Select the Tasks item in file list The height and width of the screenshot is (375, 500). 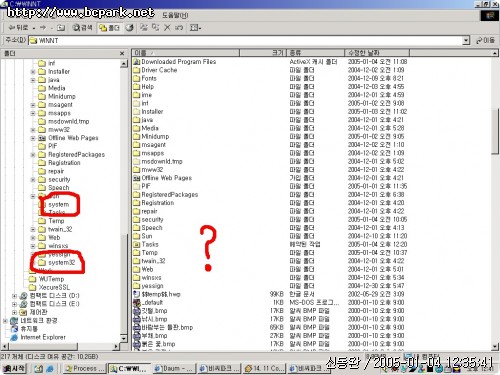[150, 244]
